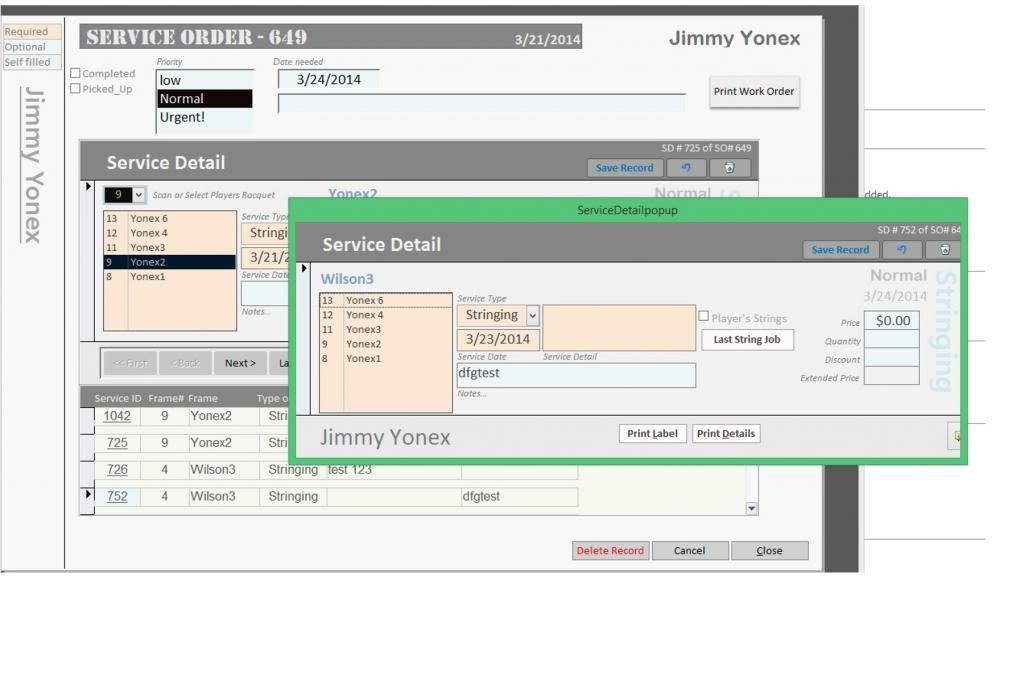Select Yonex2 in popup racquet list
The image size is (1024, 682).
coord(385,344)
